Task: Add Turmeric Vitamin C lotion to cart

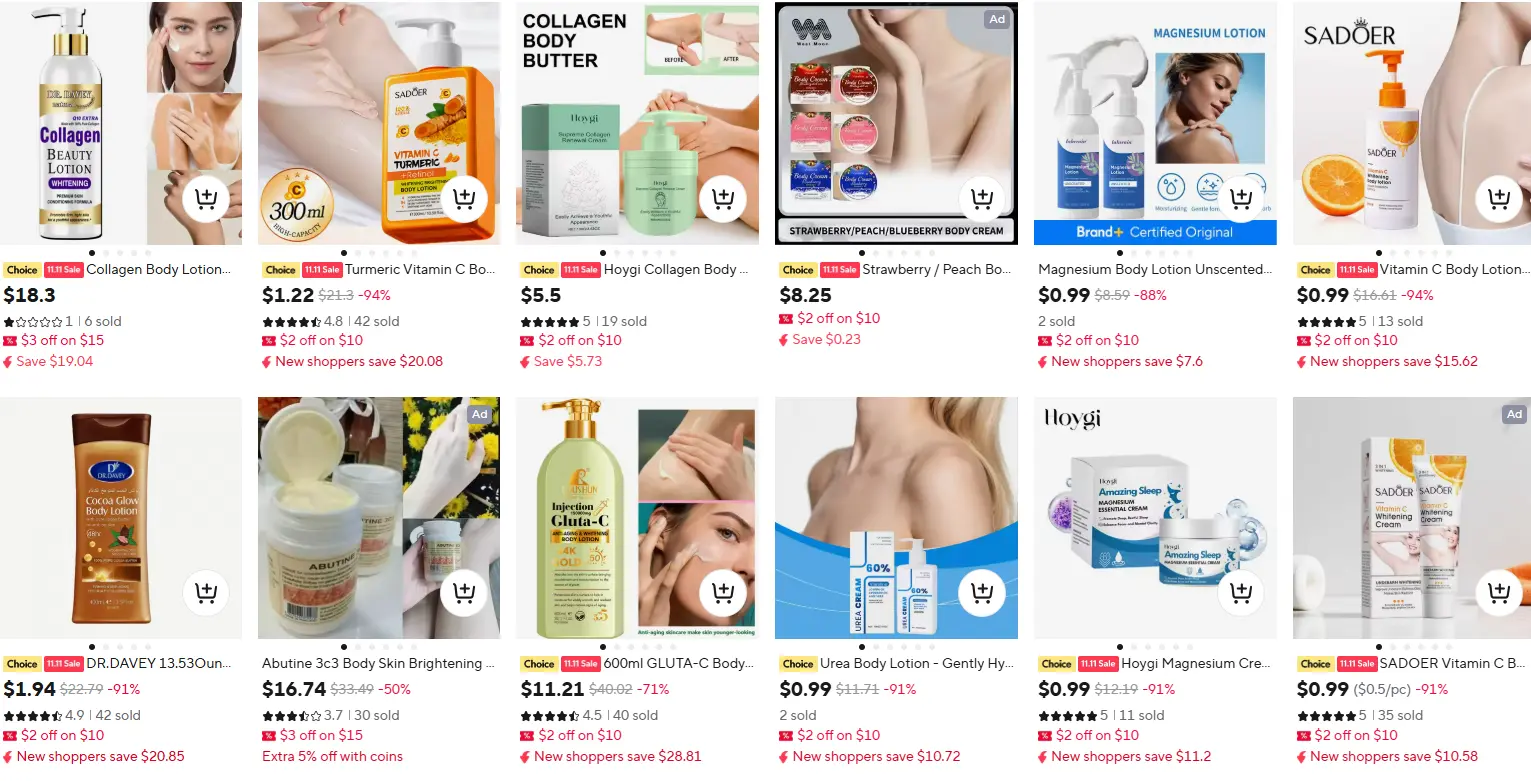Action: point(464,199)
